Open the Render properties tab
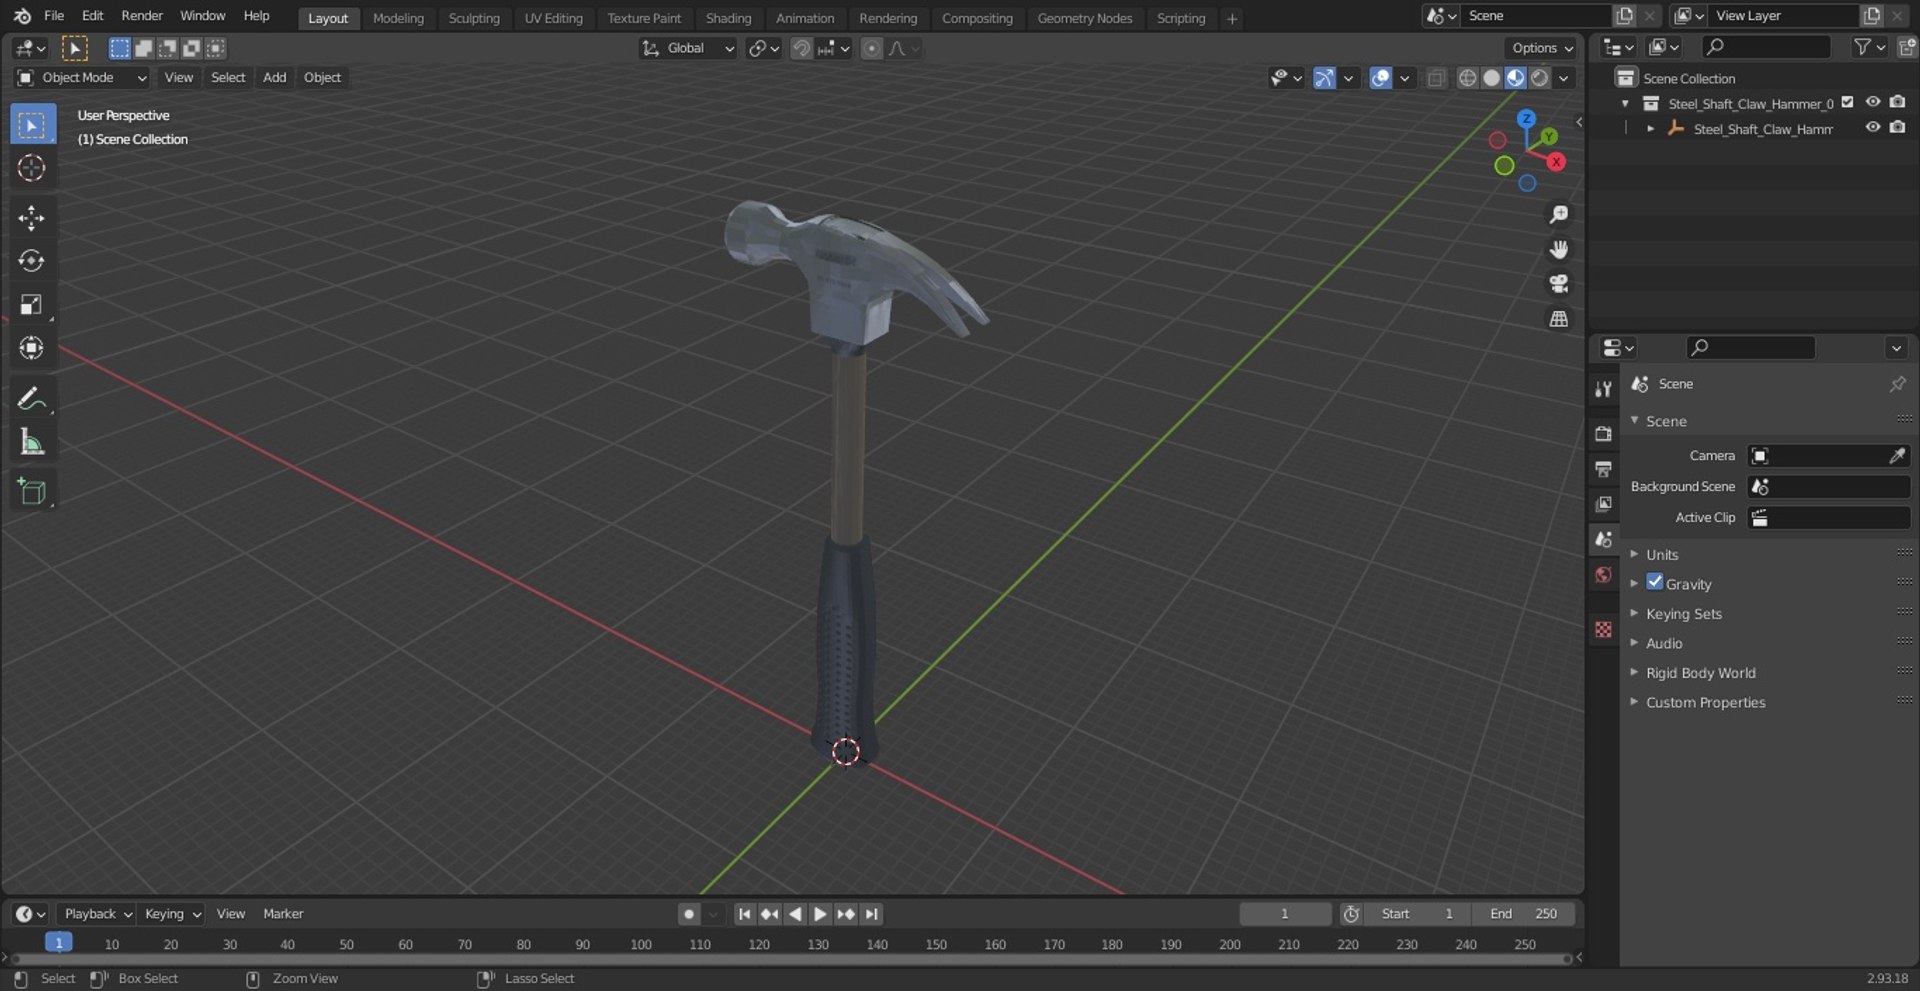Image resolution: width=1920 pixels, height=991 pixels. click(1603, 433)
